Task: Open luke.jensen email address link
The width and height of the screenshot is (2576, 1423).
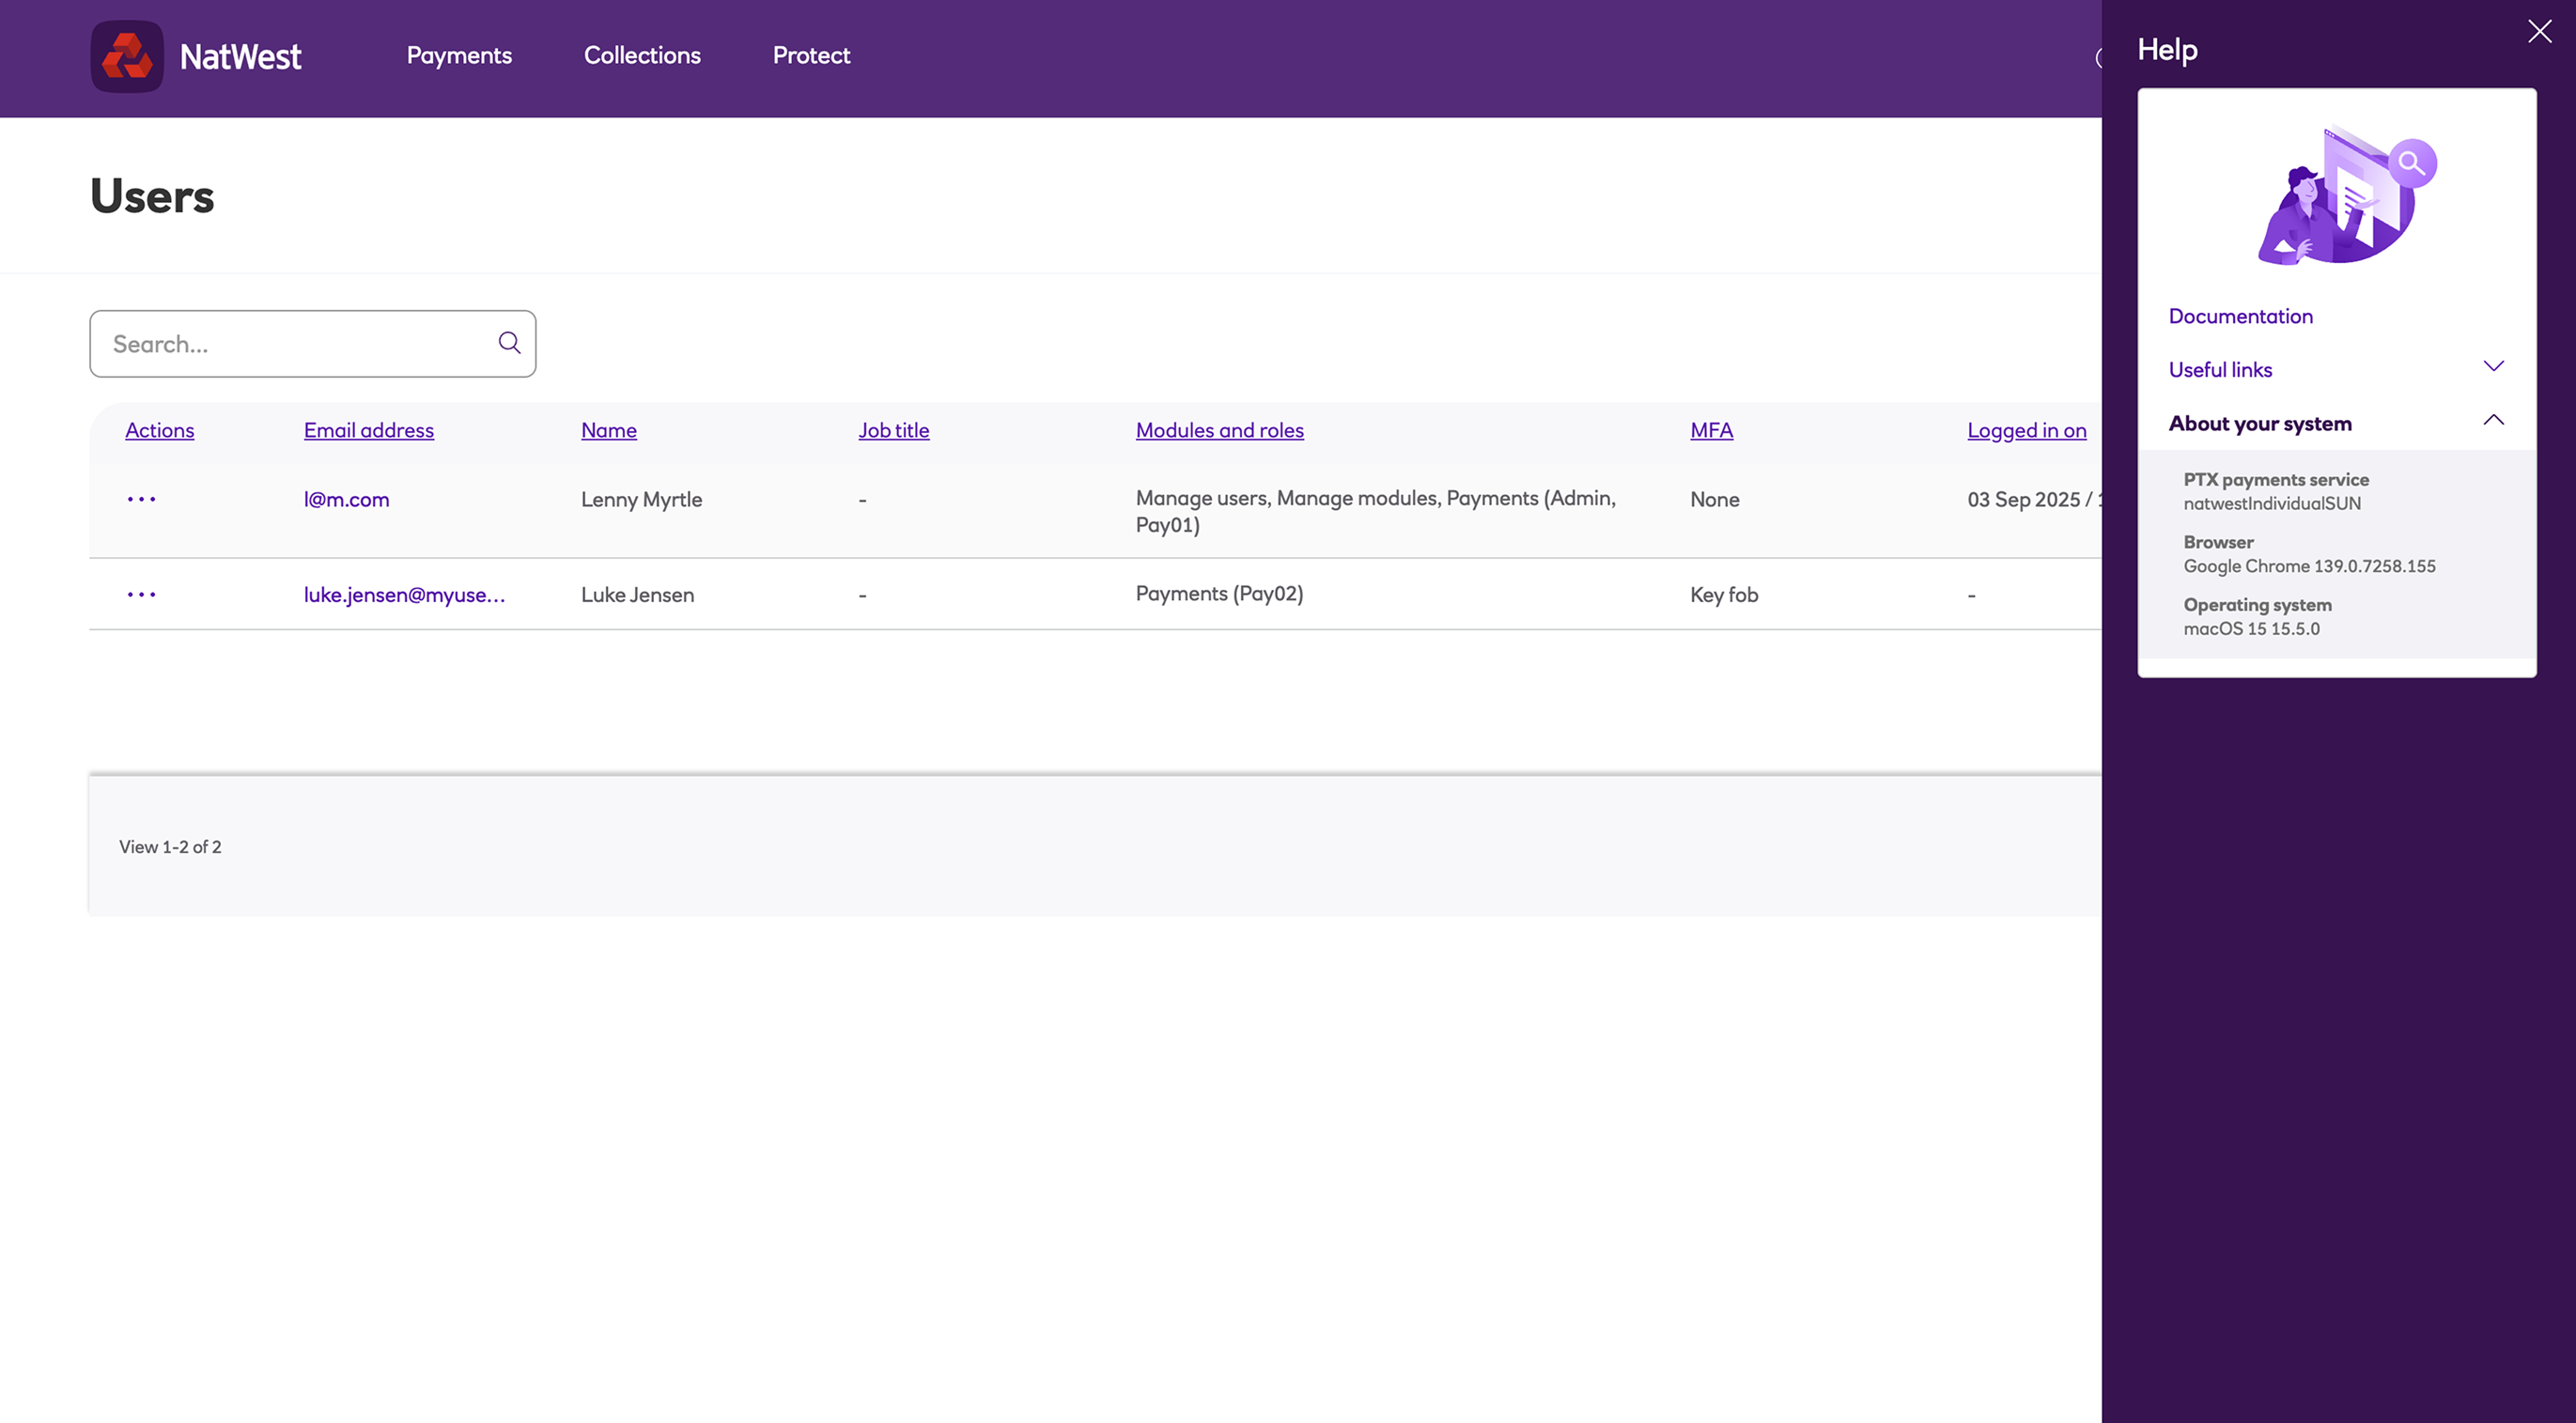Action: pos(404,595)
